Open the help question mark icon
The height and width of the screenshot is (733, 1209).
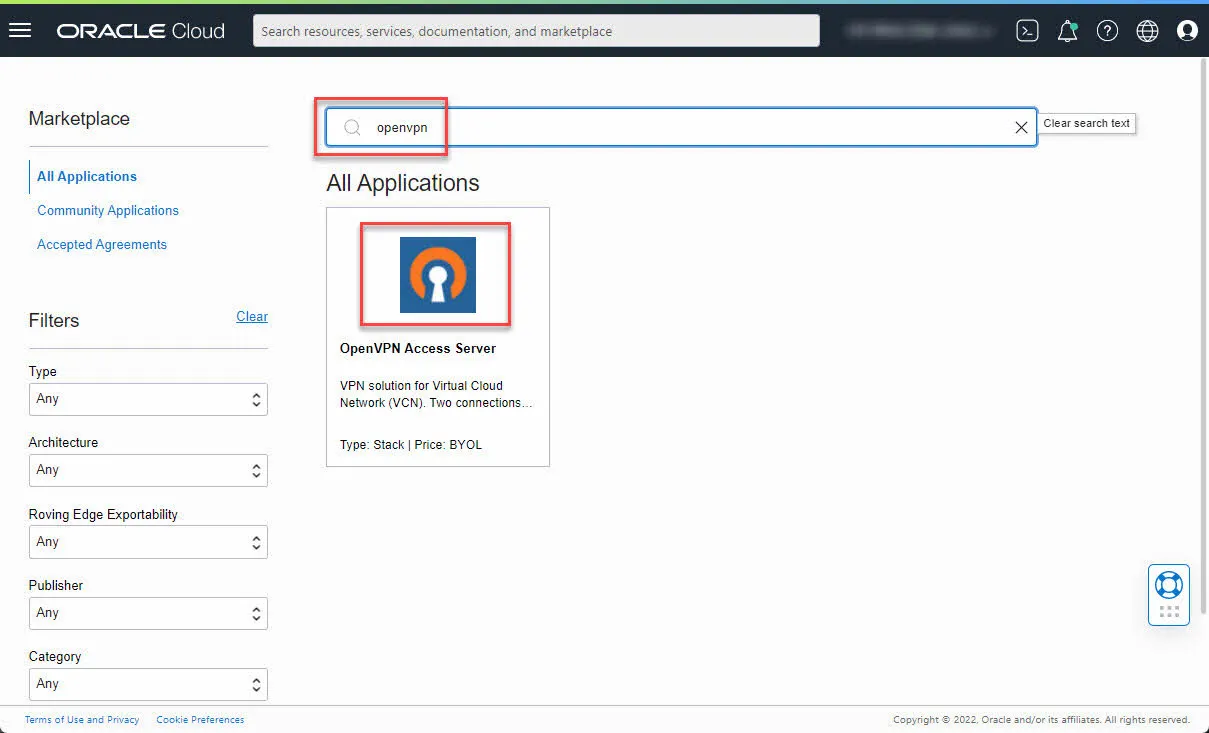pos(1107,31)
